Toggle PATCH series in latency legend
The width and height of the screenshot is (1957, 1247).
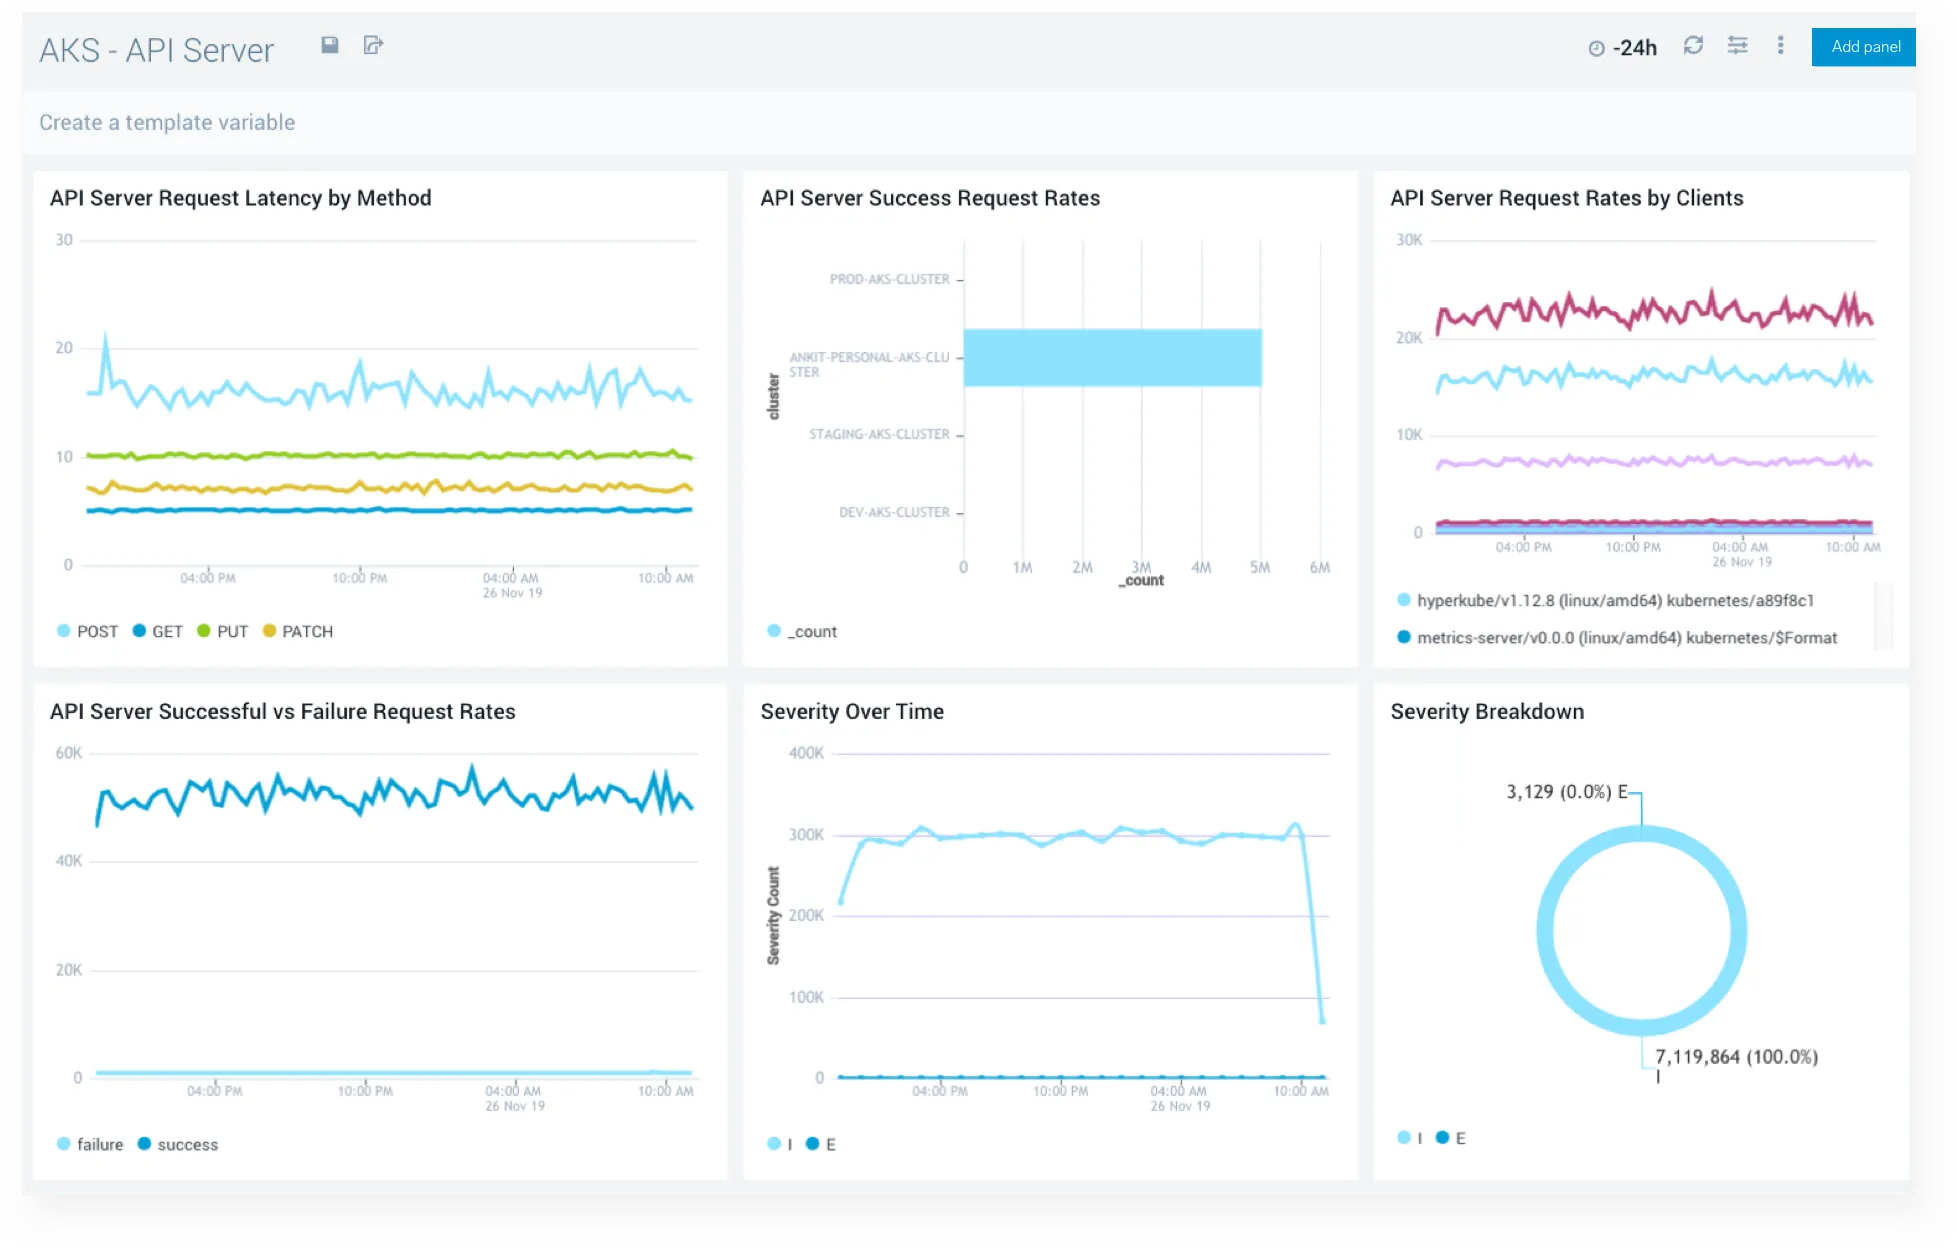298,631
